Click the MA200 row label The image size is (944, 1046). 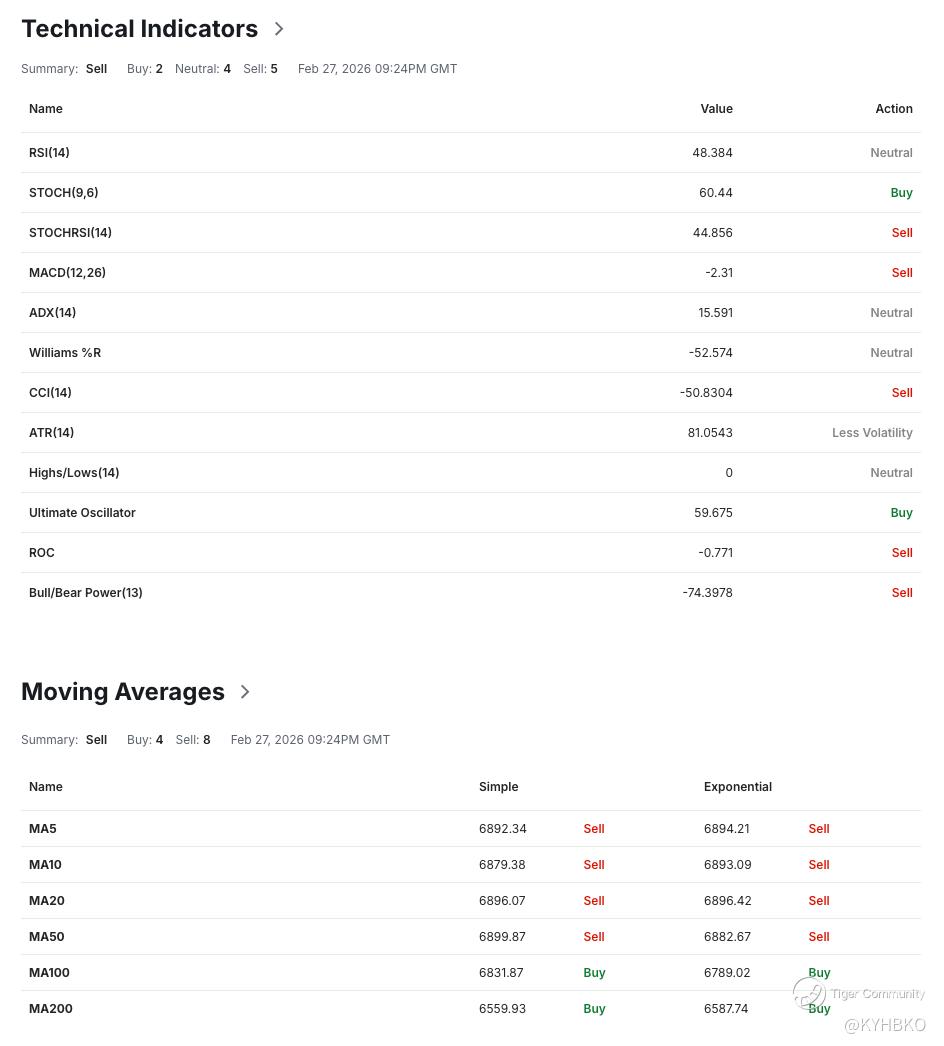click(x=51, y=1009)
